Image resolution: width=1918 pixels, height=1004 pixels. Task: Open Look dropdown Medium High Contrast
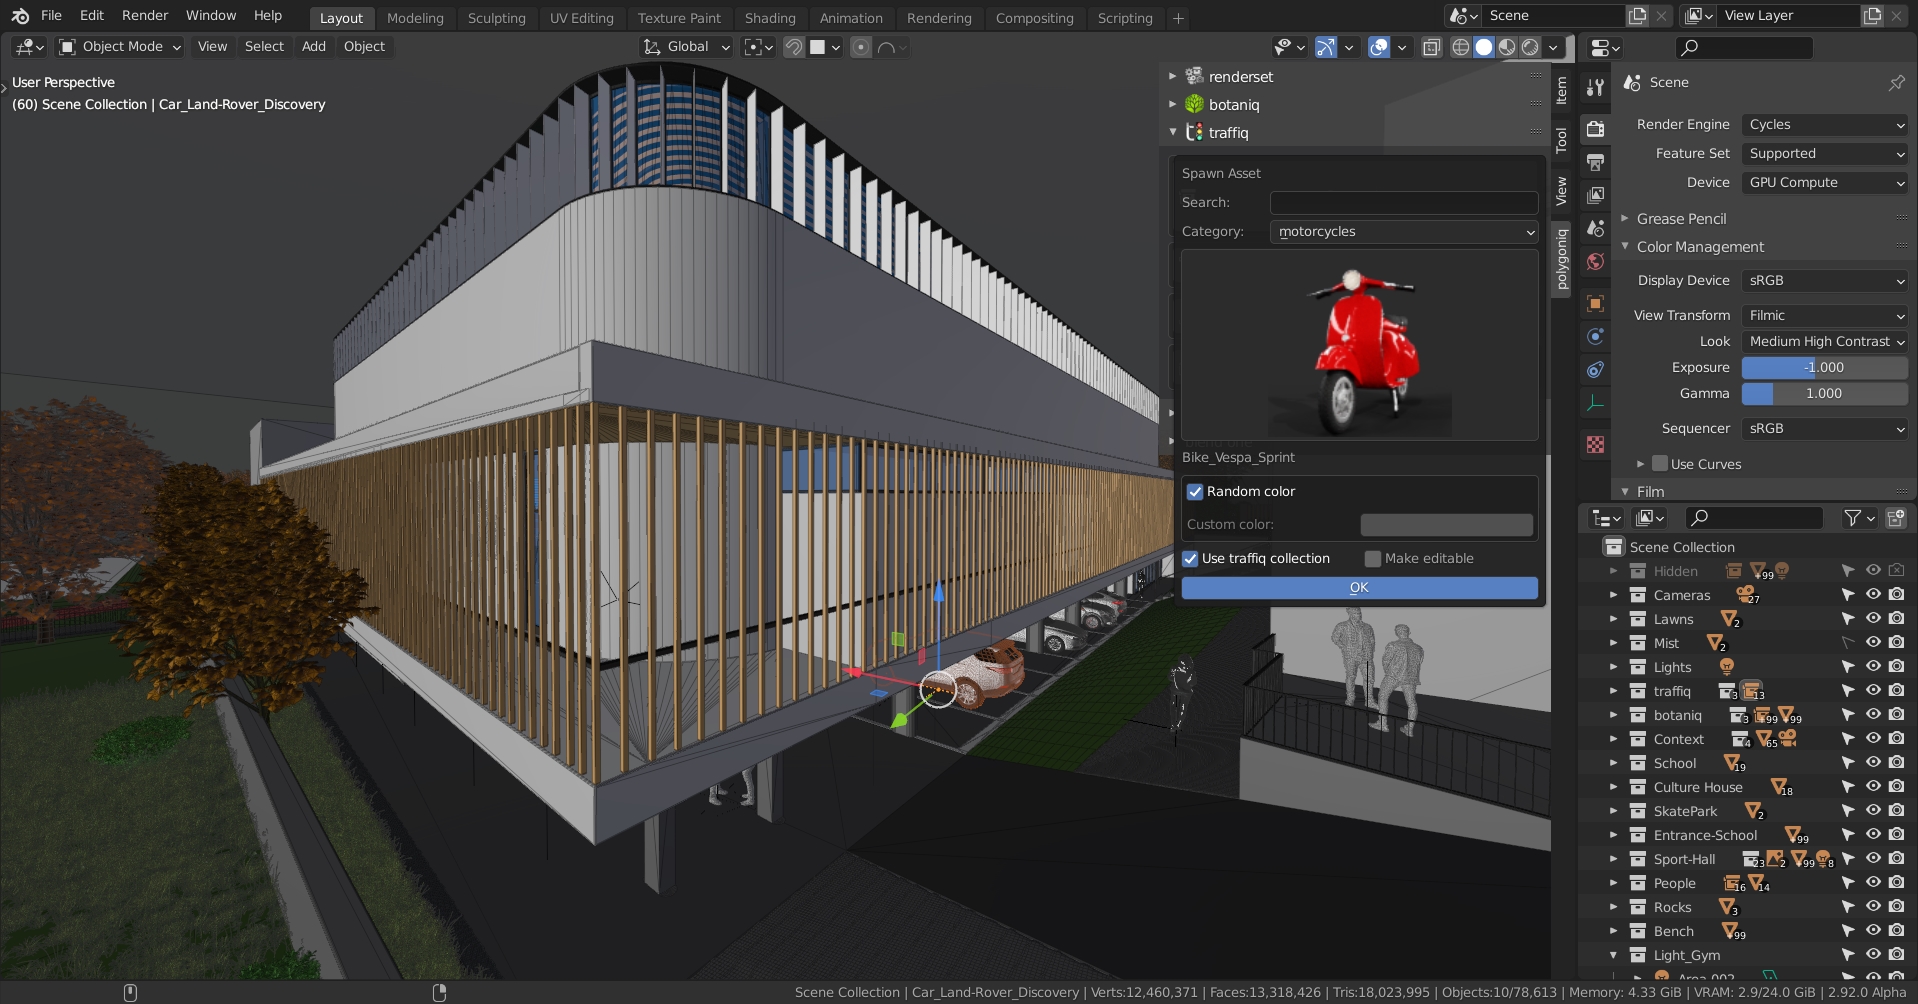(x=1824, y=341)
